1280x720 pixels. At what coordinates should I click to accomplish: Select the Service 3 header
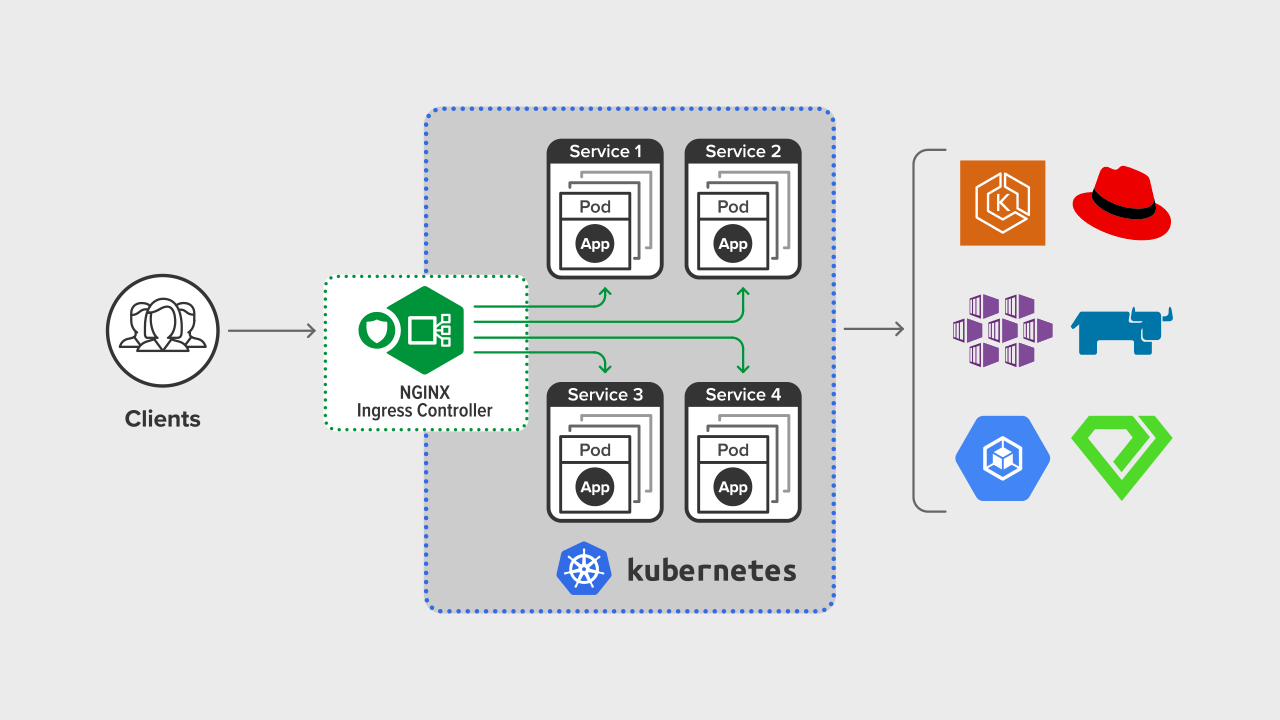605,395
